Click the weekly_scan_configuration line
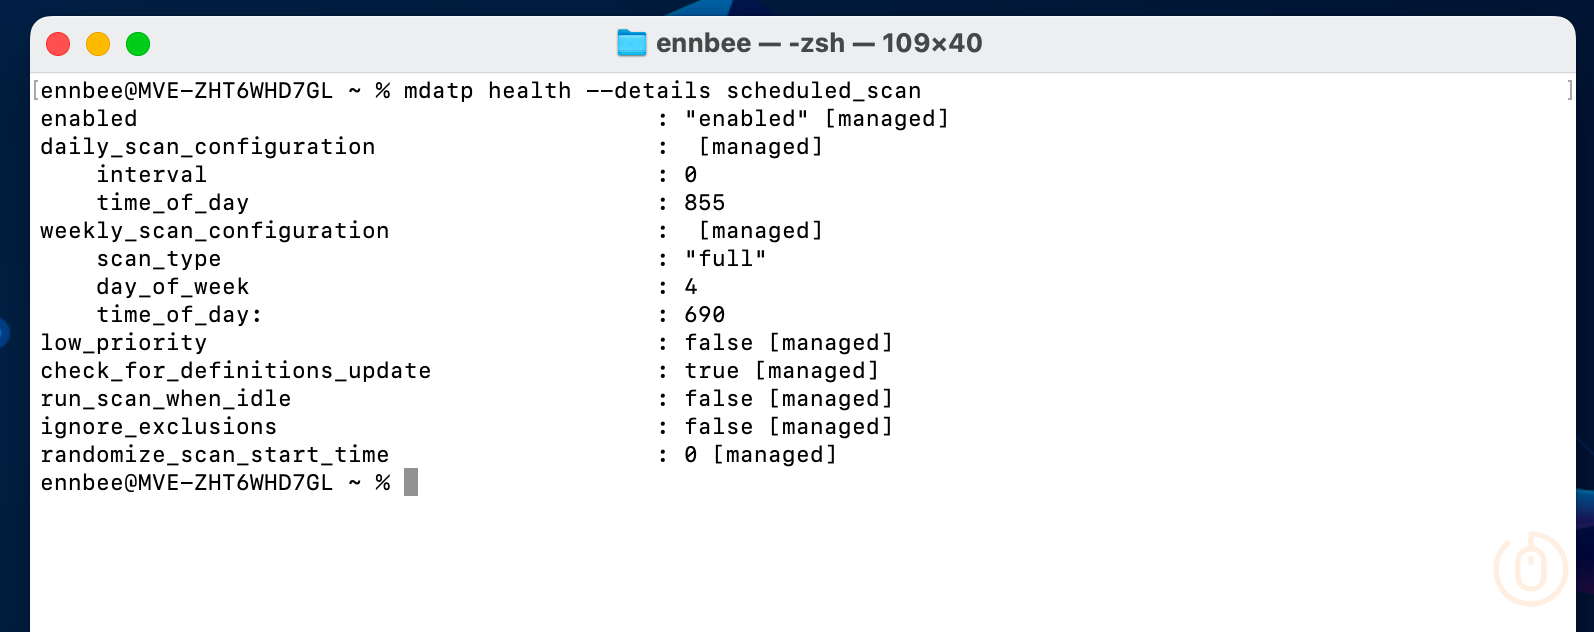Viewport: 1594px width, 632px height. (214, 230)
